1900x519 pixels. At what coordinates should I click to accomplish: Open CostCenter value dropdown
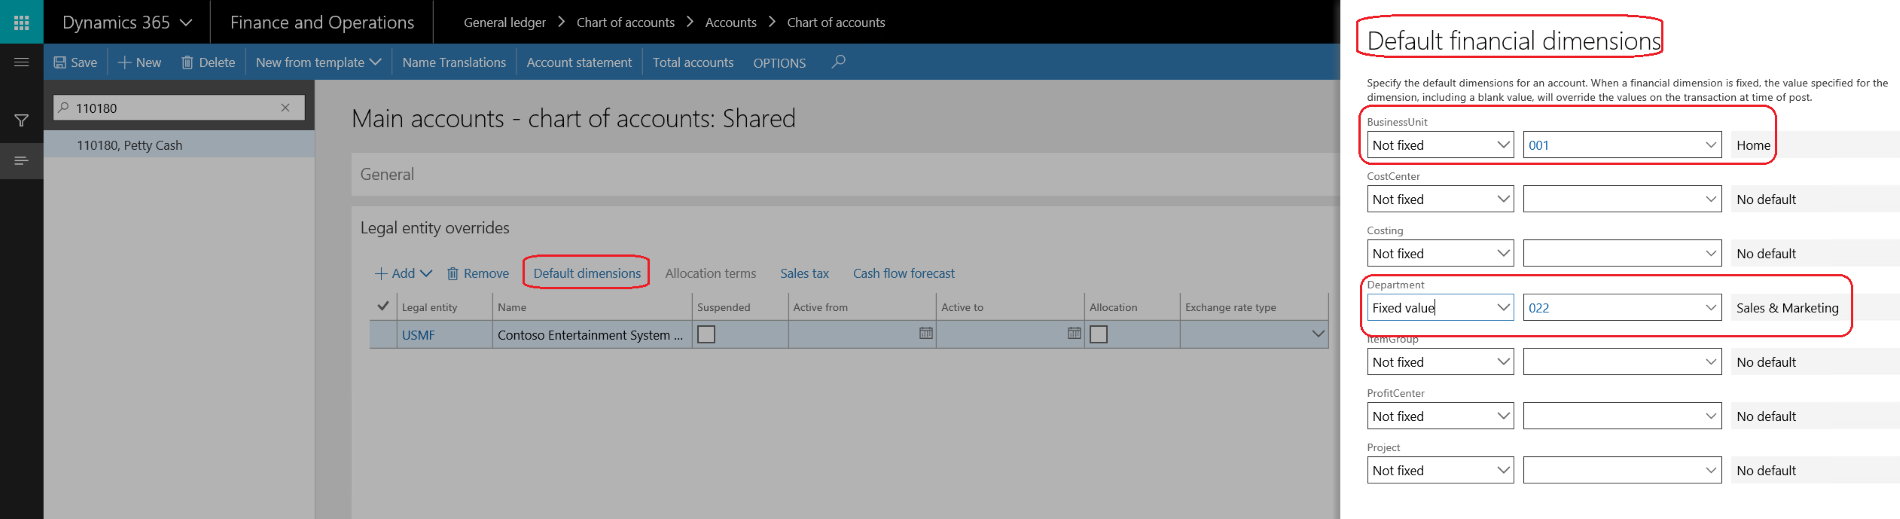pyautogui.click(x=1622, y=199)
